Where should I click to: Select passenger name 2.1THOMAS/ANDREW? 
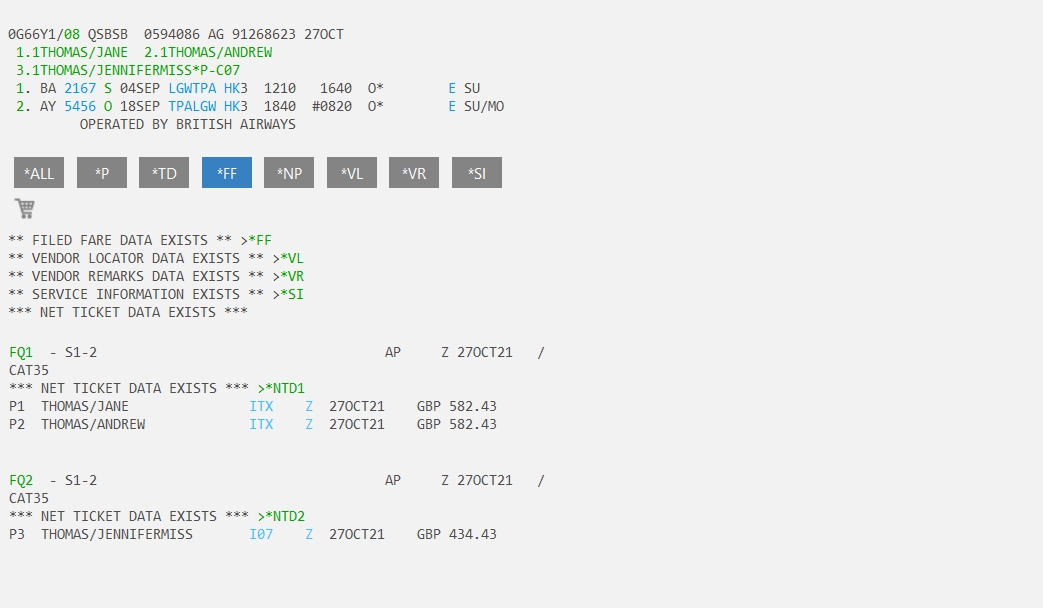click(208, 53)
